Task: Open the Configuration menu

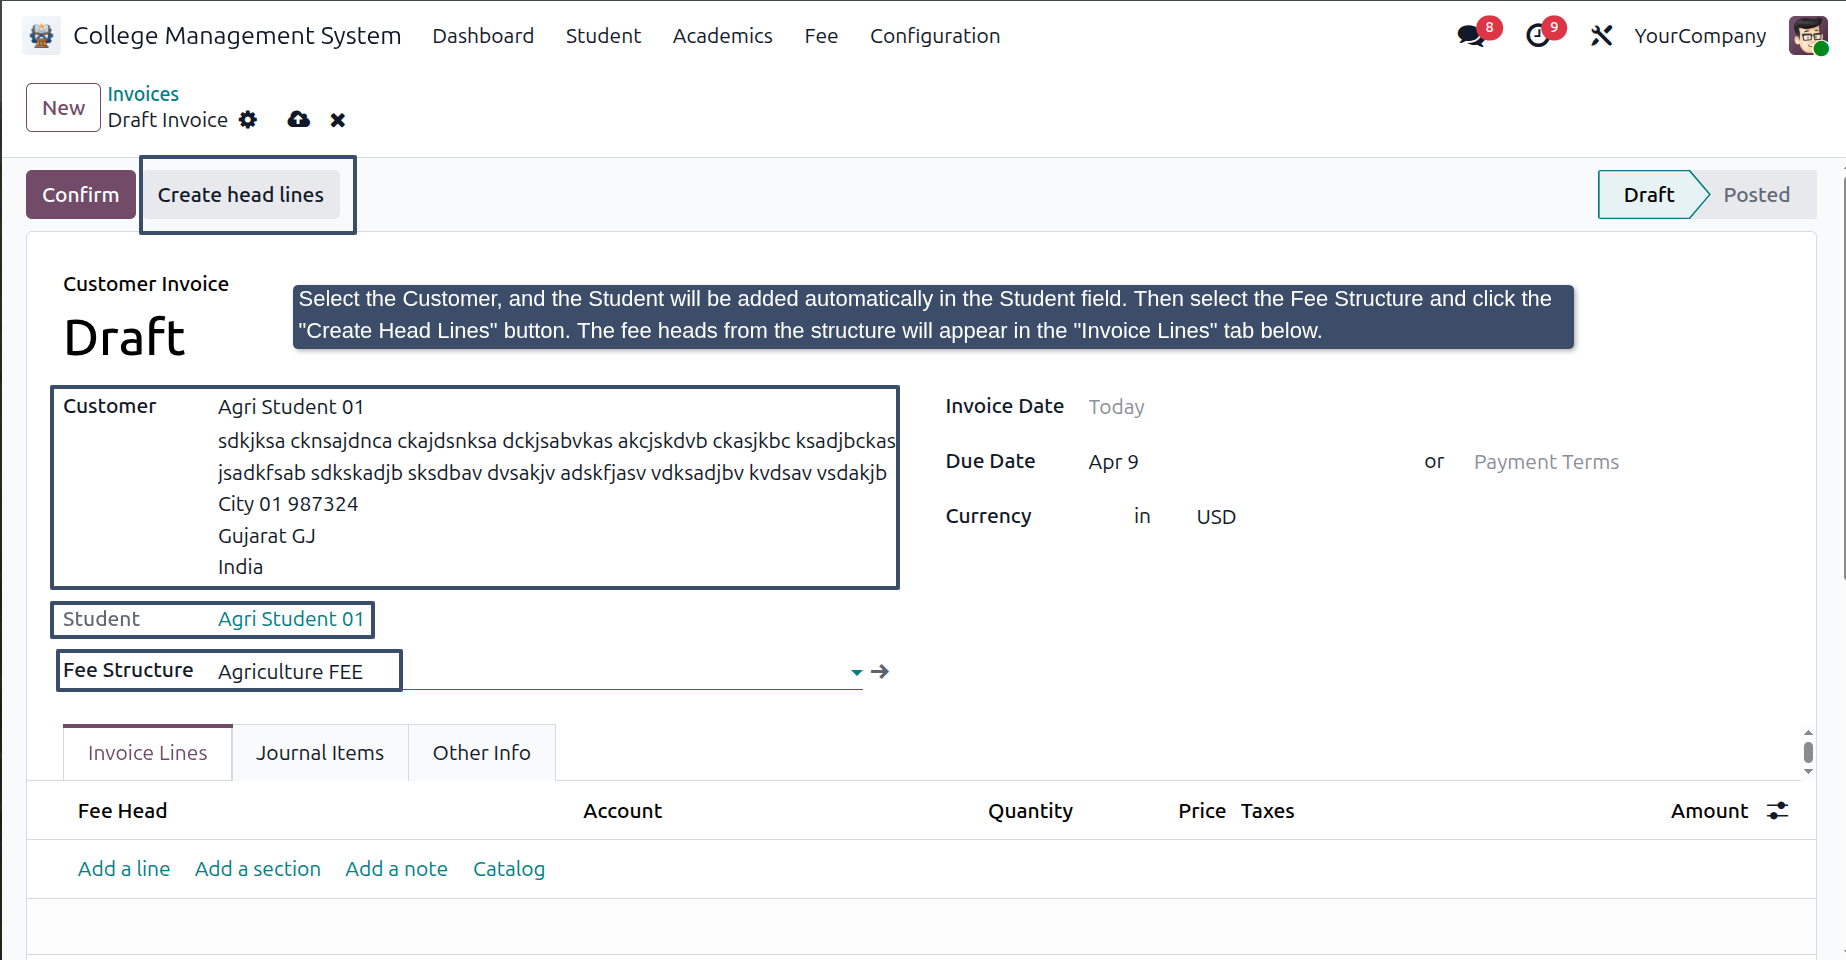Action: tap(935, 36)
